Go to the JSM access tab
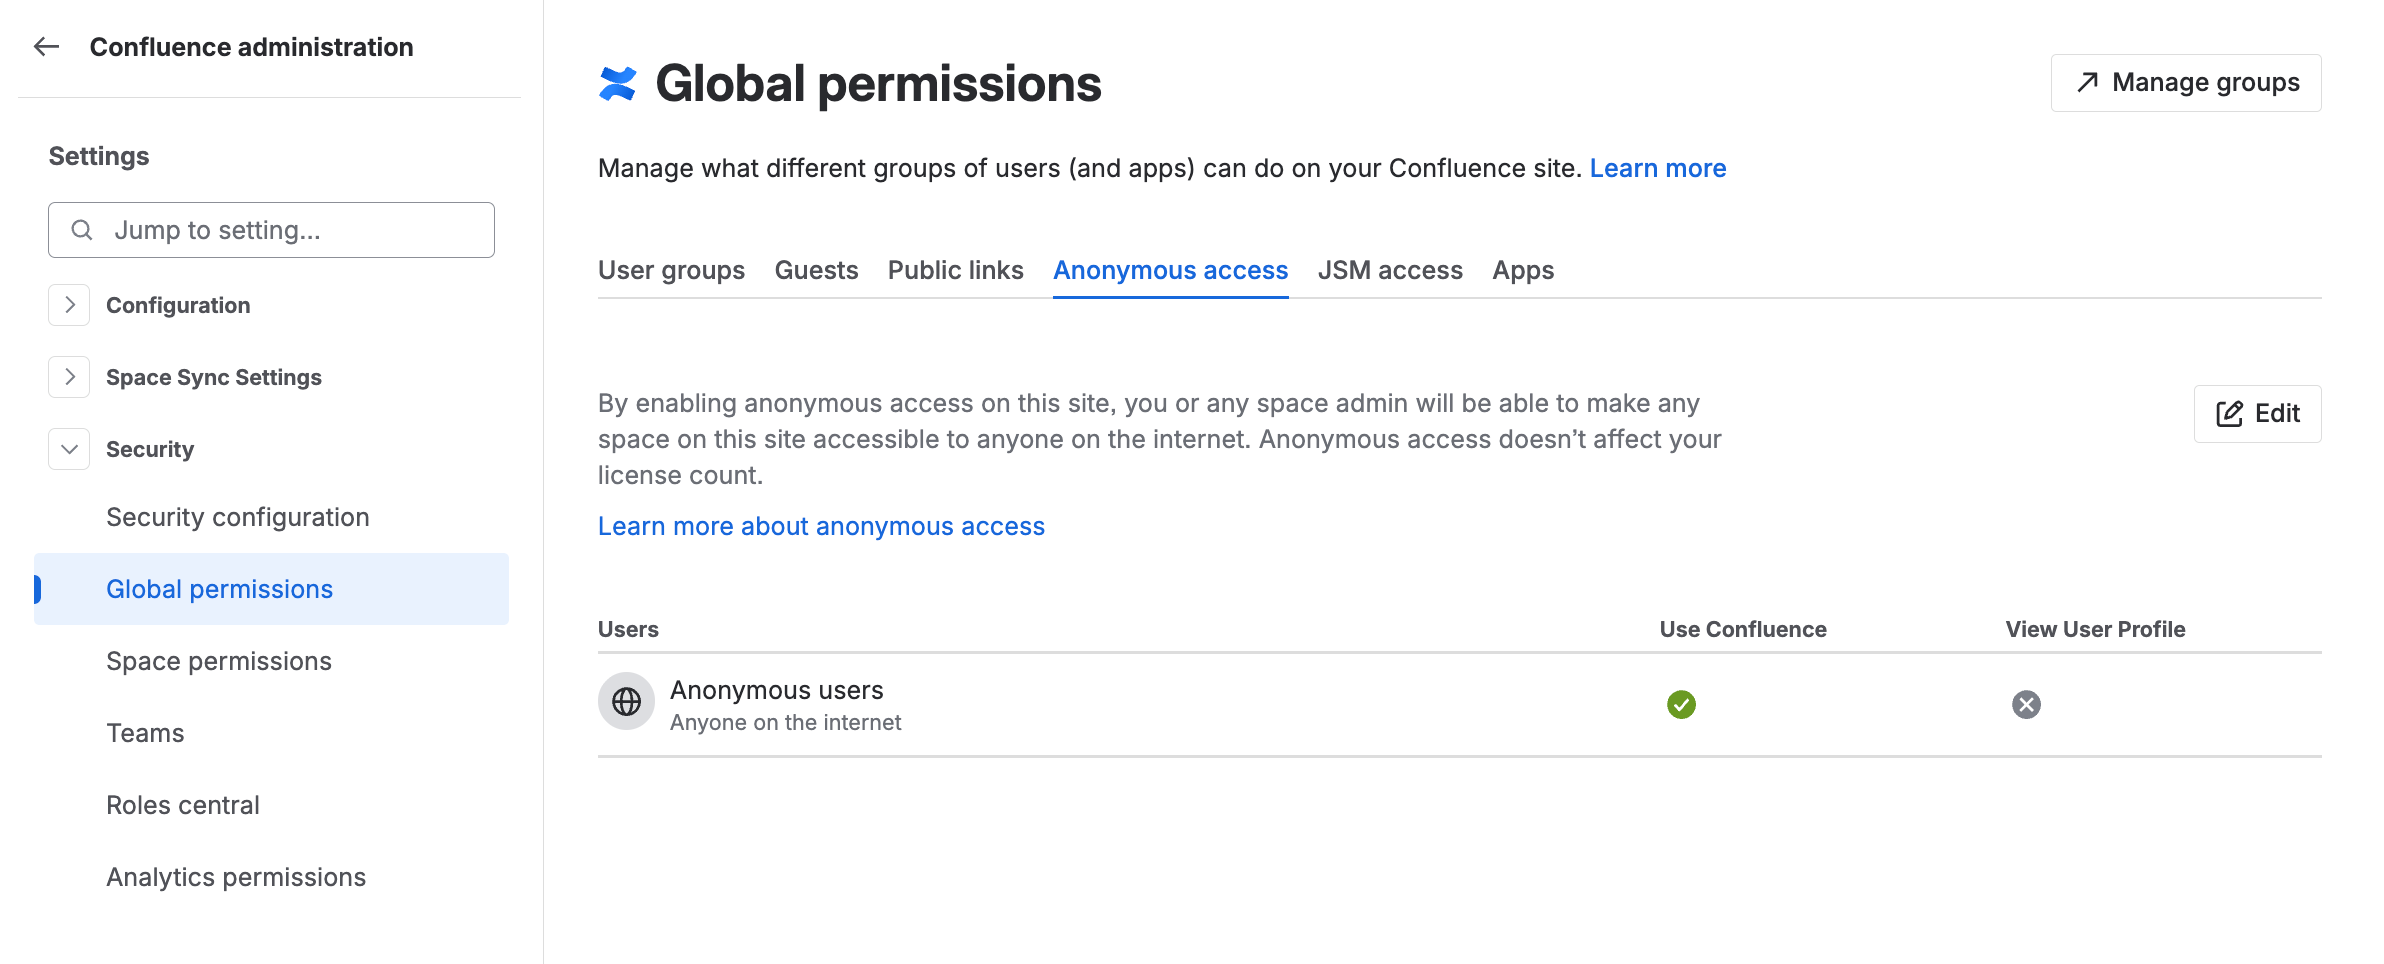 click(1390, 270)
